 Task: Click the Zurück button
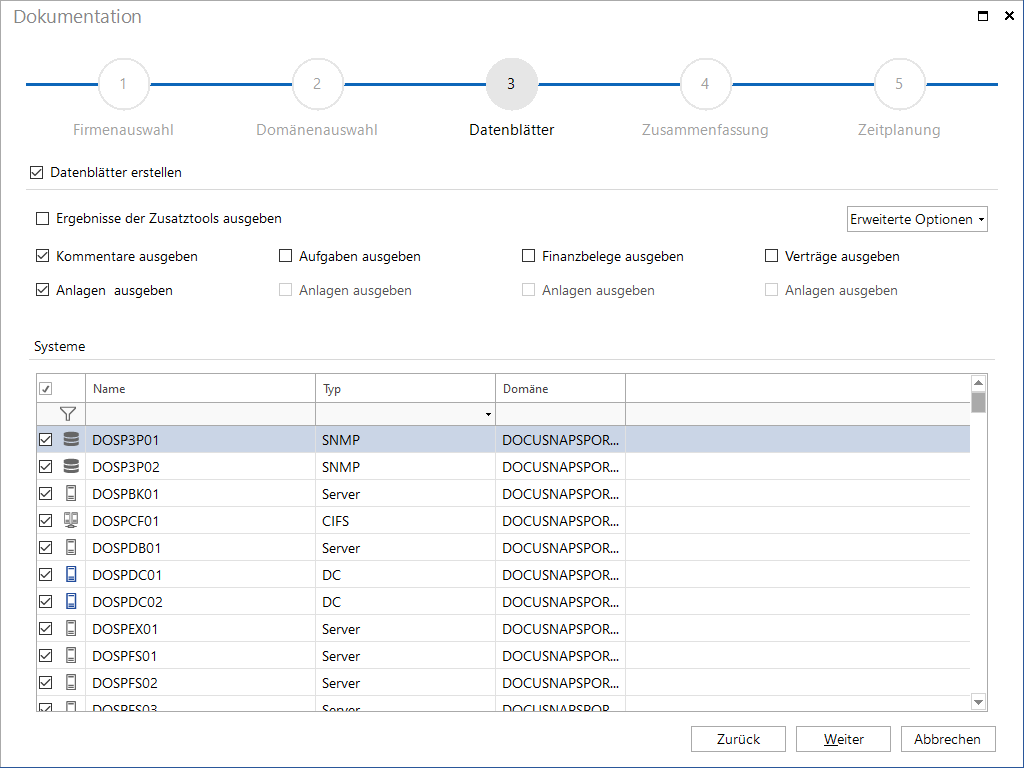(x=739, y=739)
